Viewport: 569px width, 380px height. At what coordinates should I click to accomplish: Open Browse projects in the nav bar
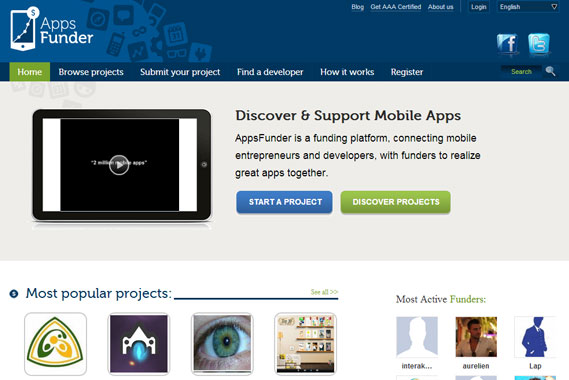pos(91,72)
